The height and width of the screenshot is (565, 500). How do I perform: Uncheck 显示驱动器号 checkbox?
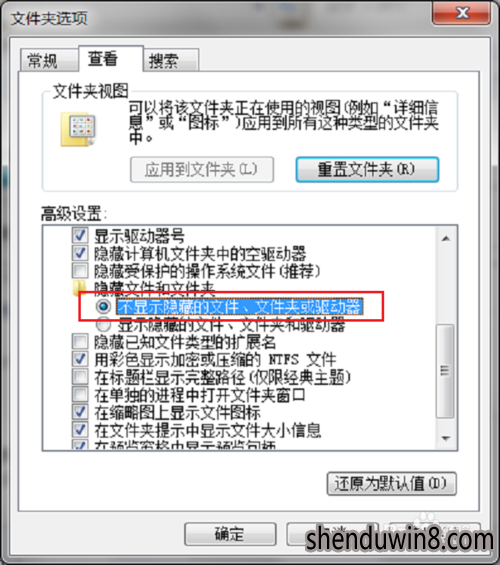click(80, 235)
